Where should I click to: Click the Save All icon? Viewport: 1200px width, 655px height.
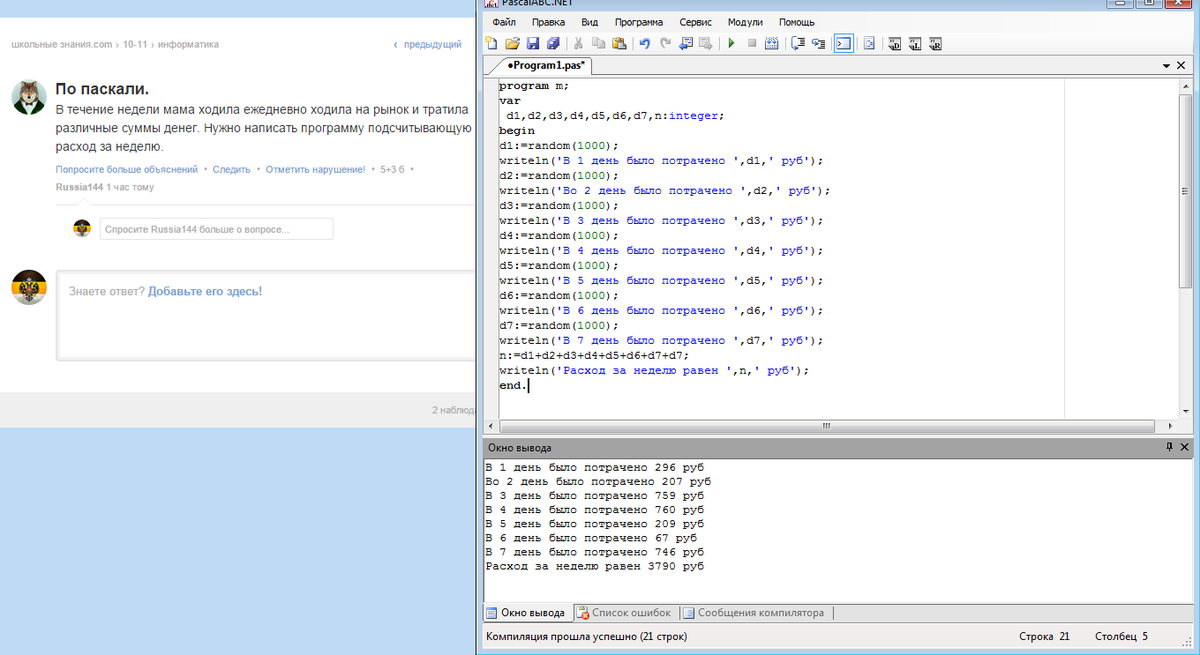point(553,43)
